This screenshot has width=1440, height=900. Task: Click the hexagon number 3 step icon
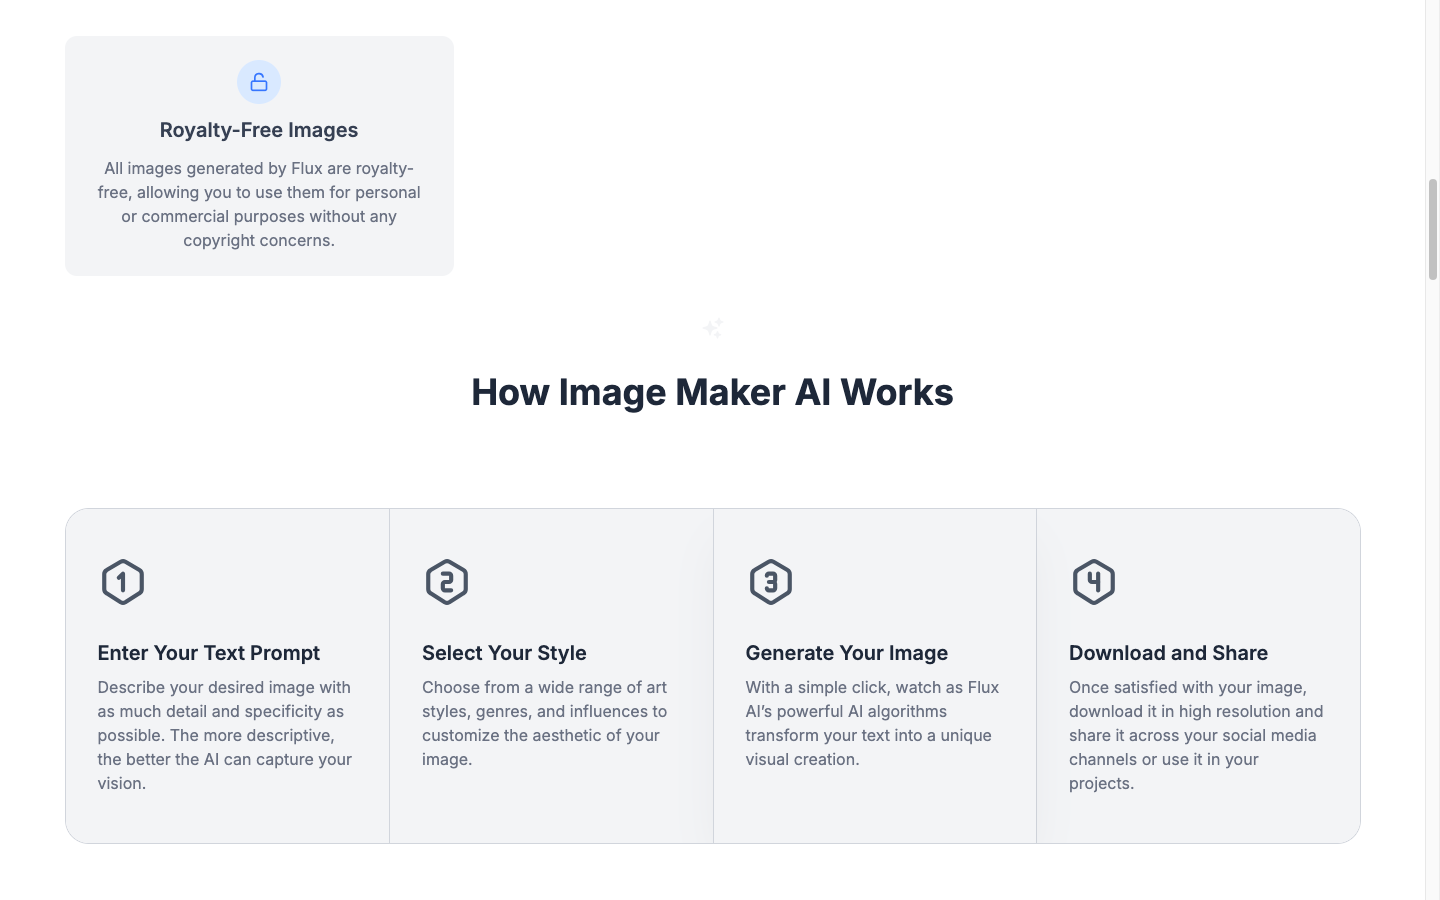click(771, 582)
